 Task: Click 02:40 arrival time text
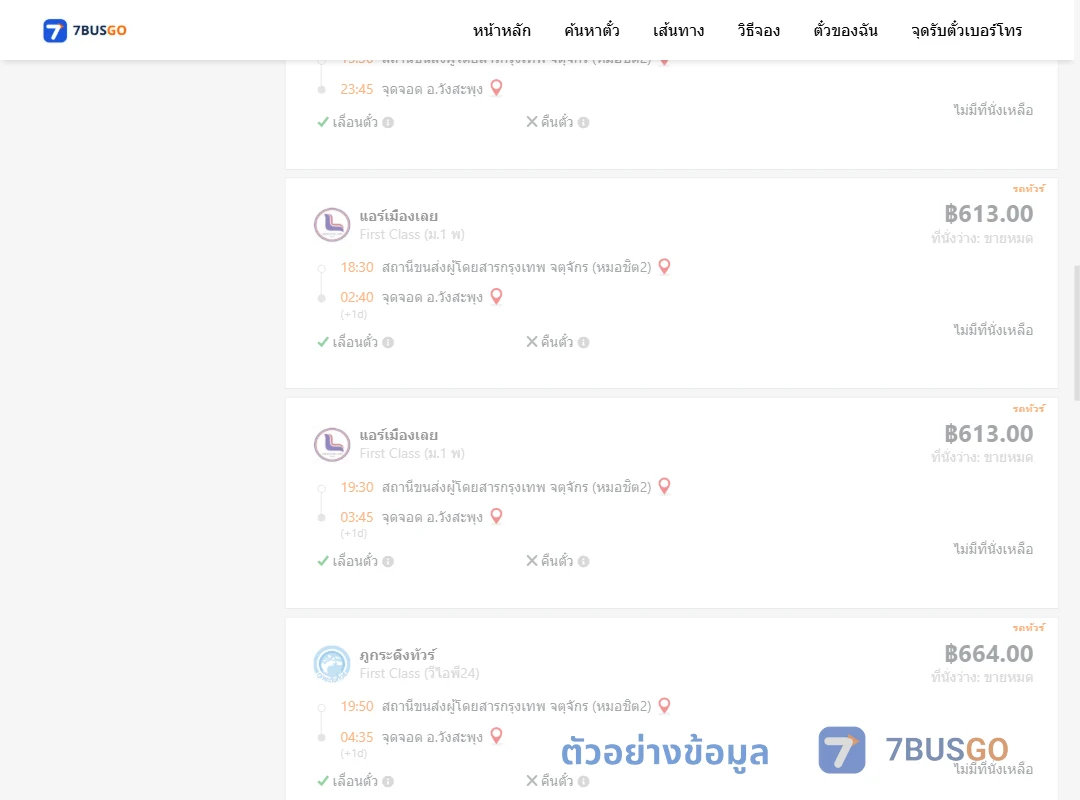(357, 298)
